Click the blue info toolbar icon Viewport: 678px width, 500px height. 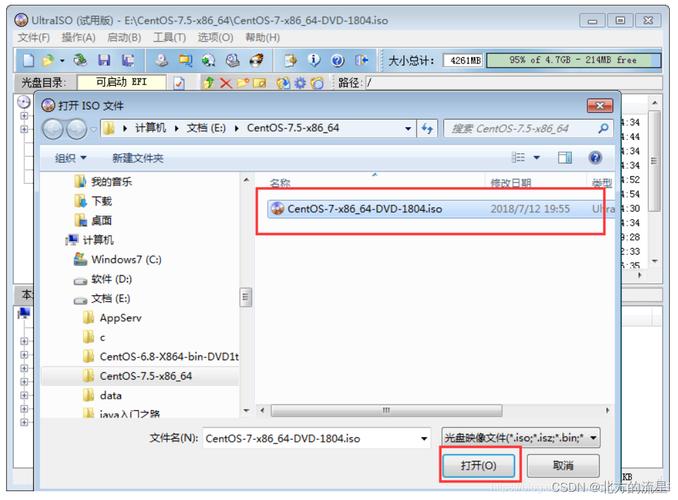point(314,60)
